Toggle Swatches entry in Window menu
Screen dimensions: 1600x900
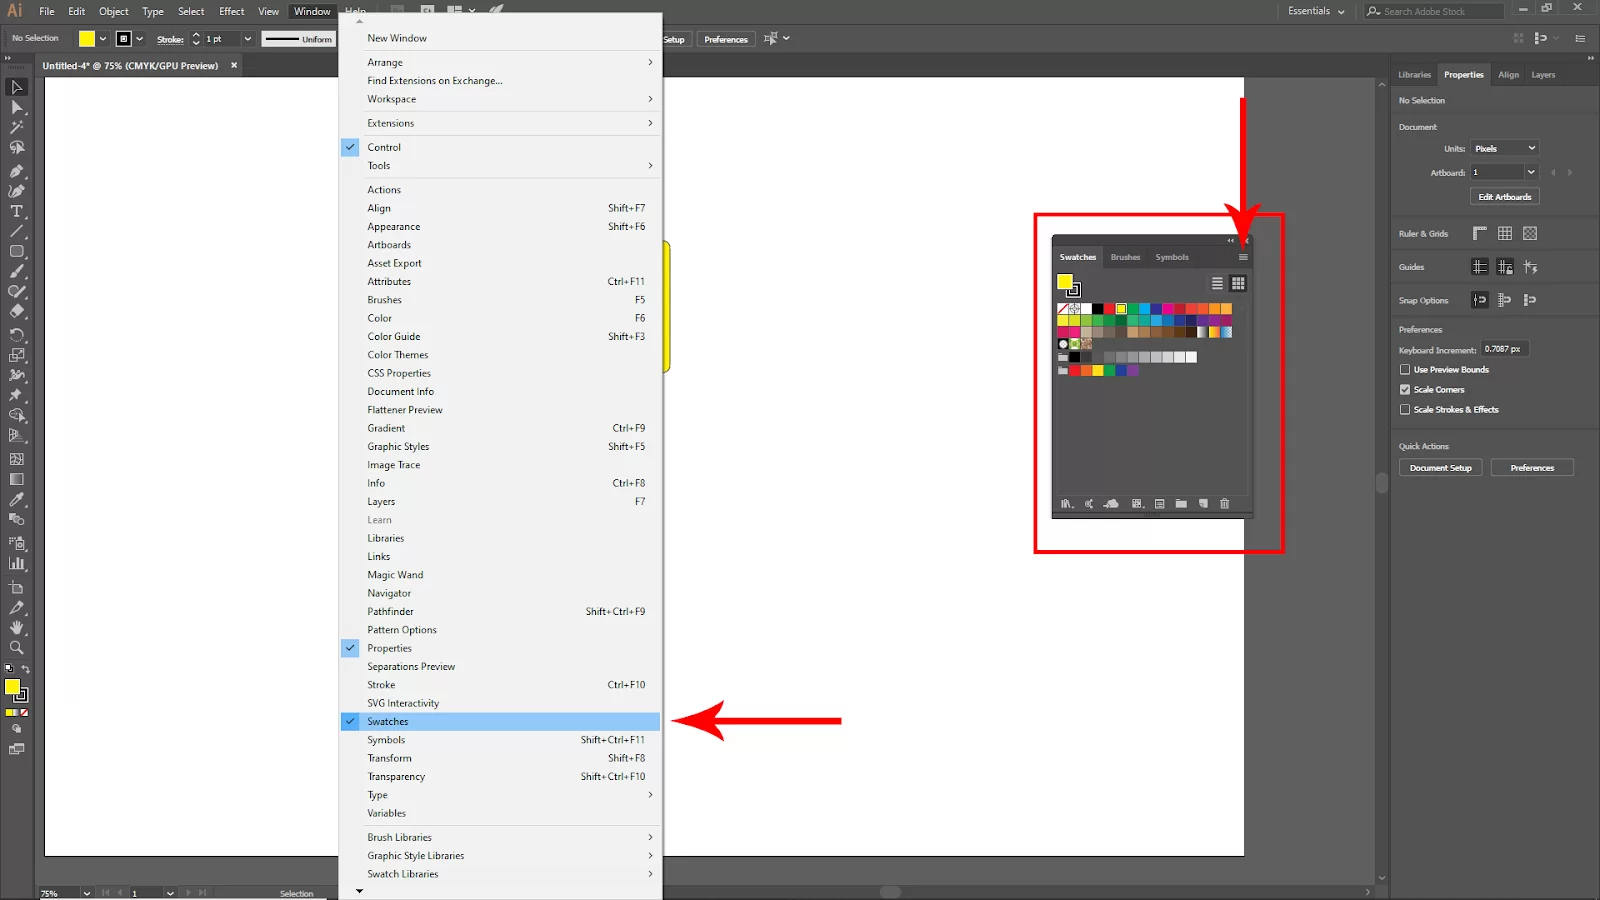[500, 721]
